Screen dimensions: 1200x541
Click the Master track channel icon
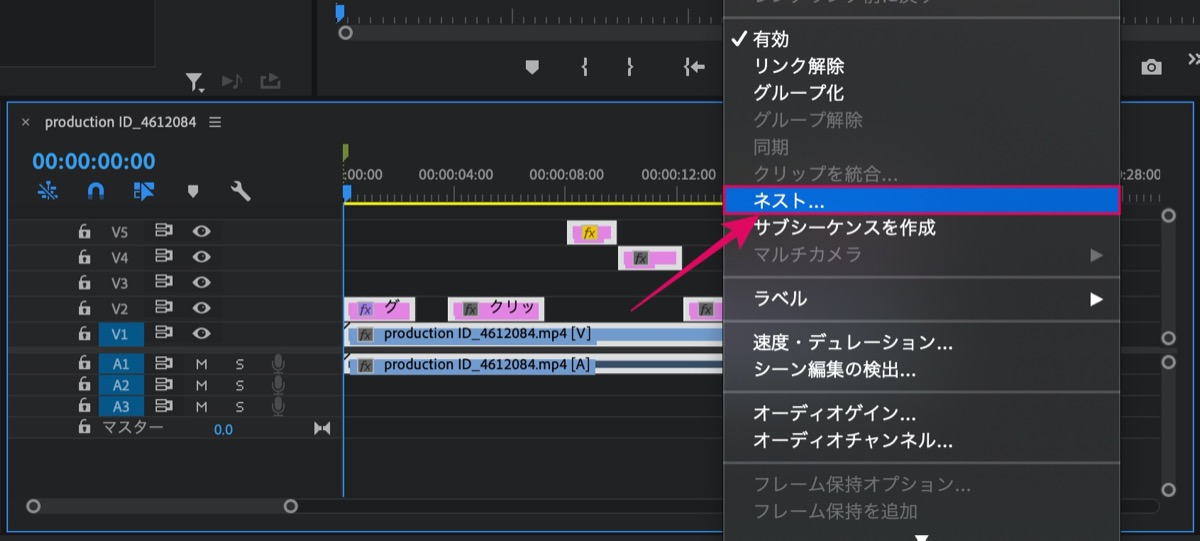pos(322,428)
